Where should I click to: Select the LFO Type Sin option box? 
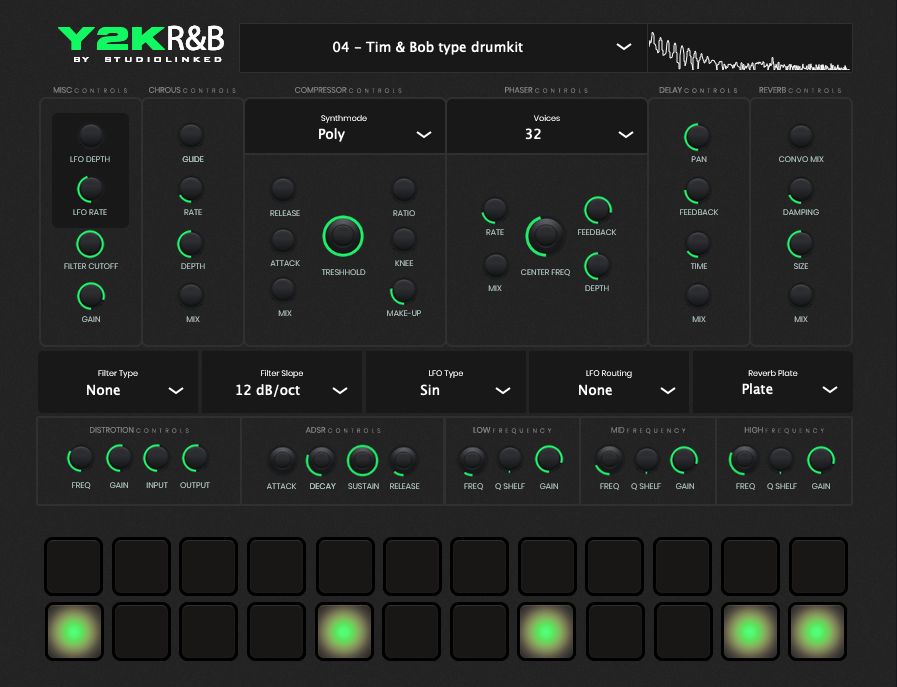tap(445, 382)
